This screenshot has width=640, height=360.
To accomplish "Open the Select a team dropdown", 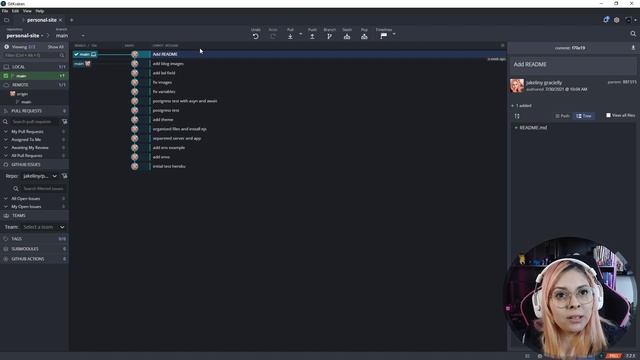I will 44,227.
